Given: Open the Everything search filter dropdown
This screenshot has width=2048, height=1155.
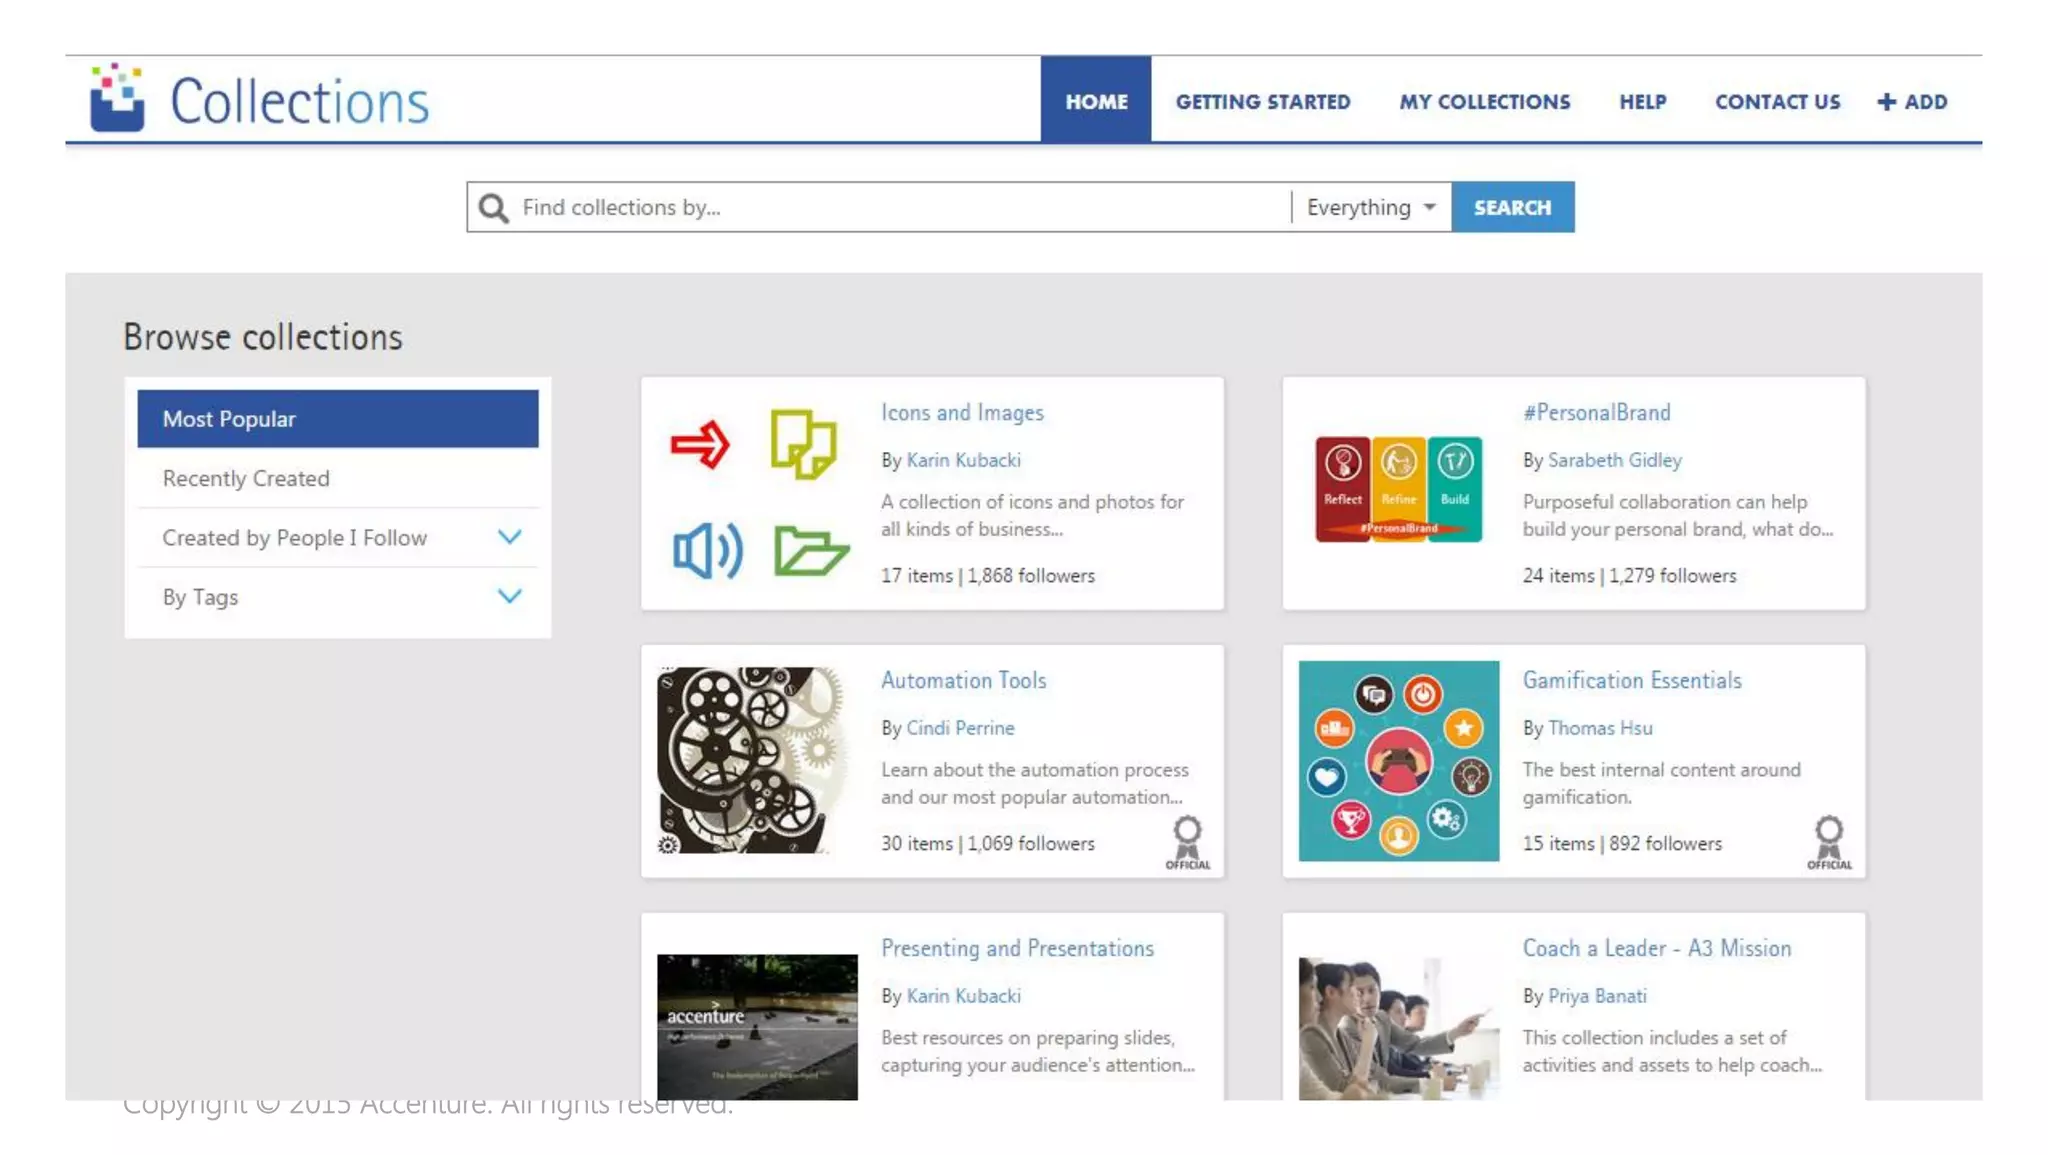Looking at the screenshot, I should pyautogui.click(x=1371, y=208).
